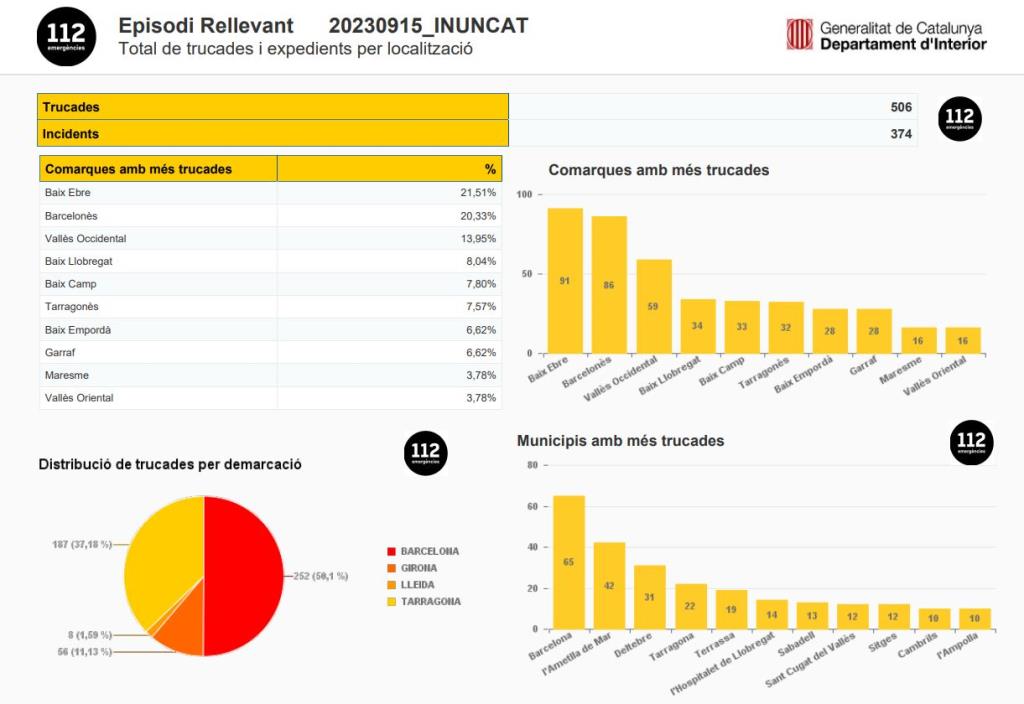This screenshot has width=1024, height=704.
Task: Click the Baix Ebre bar showing 91
Action: click(x=565, y=281)
